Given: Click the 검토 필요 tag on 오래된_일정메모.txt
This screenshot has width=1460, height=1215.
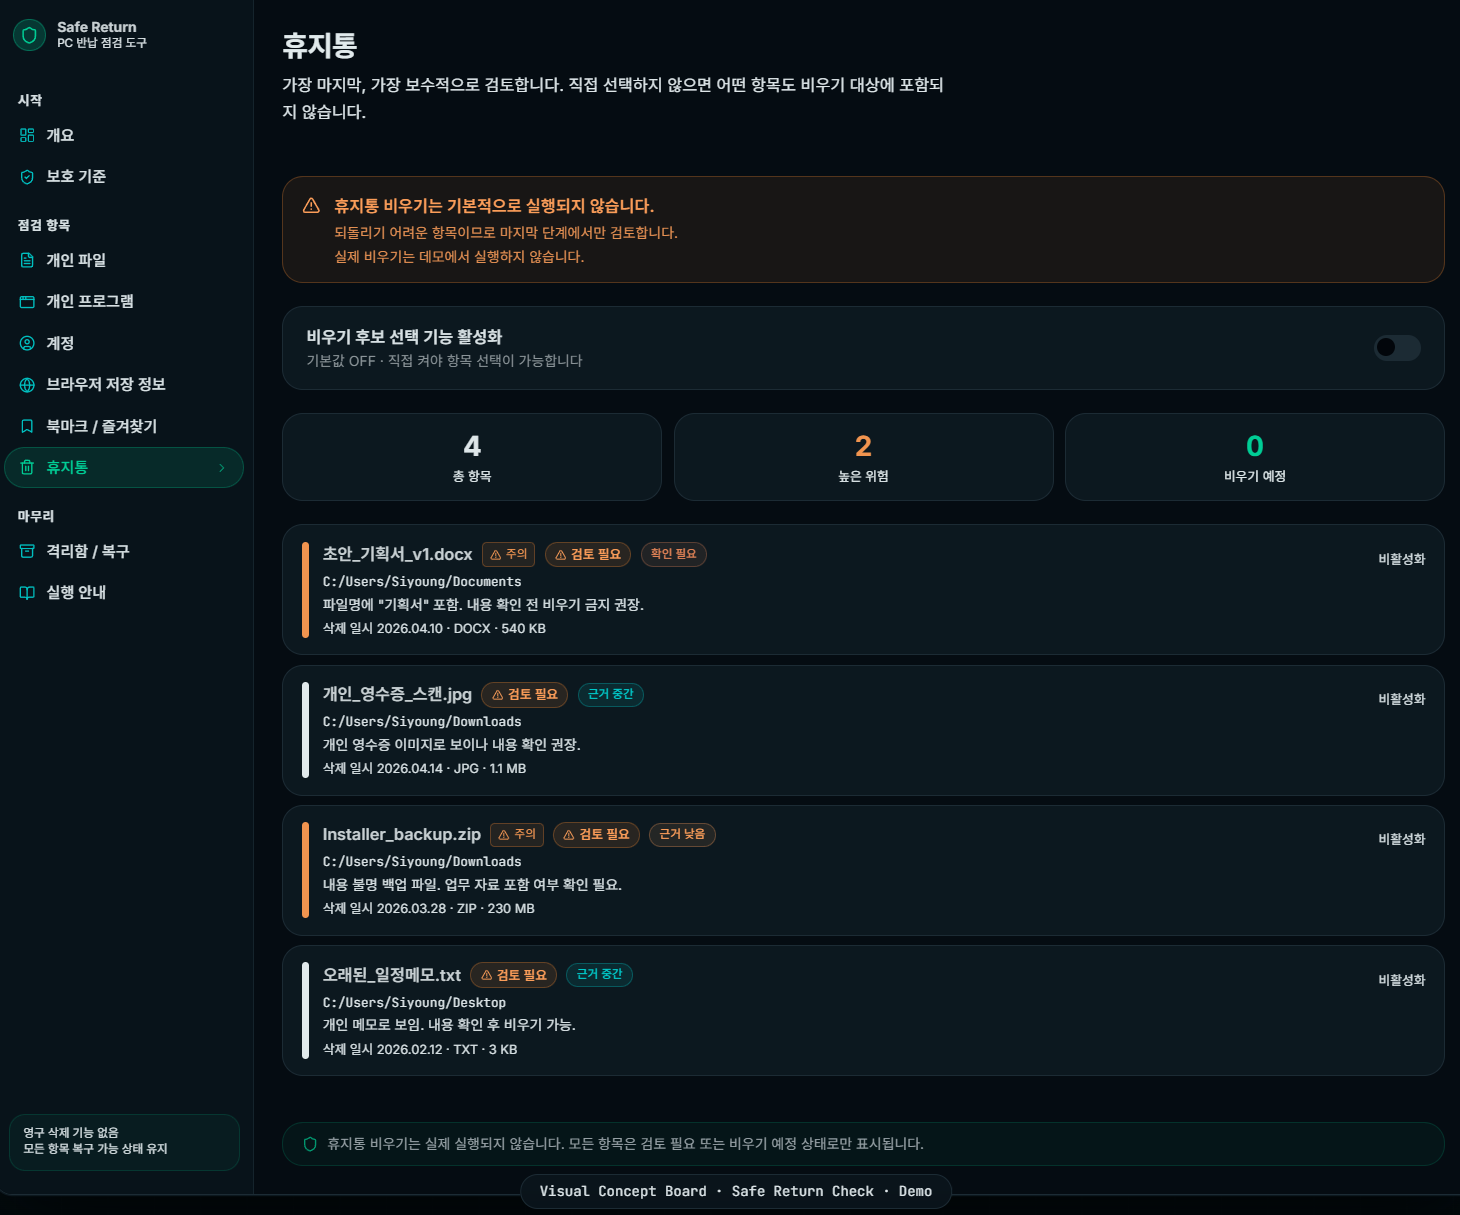Looking at the screenshot, I should 514,975.
